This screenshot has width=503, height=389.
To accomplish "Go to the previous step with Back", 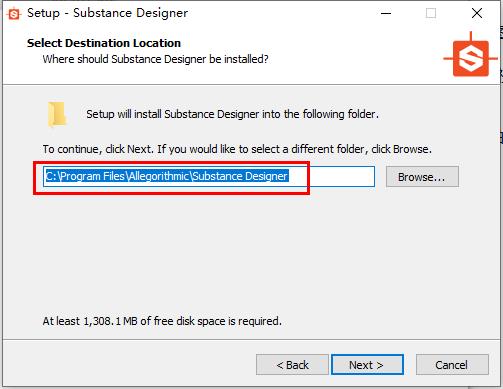I will pyautogui.click(x=292, y=365).
